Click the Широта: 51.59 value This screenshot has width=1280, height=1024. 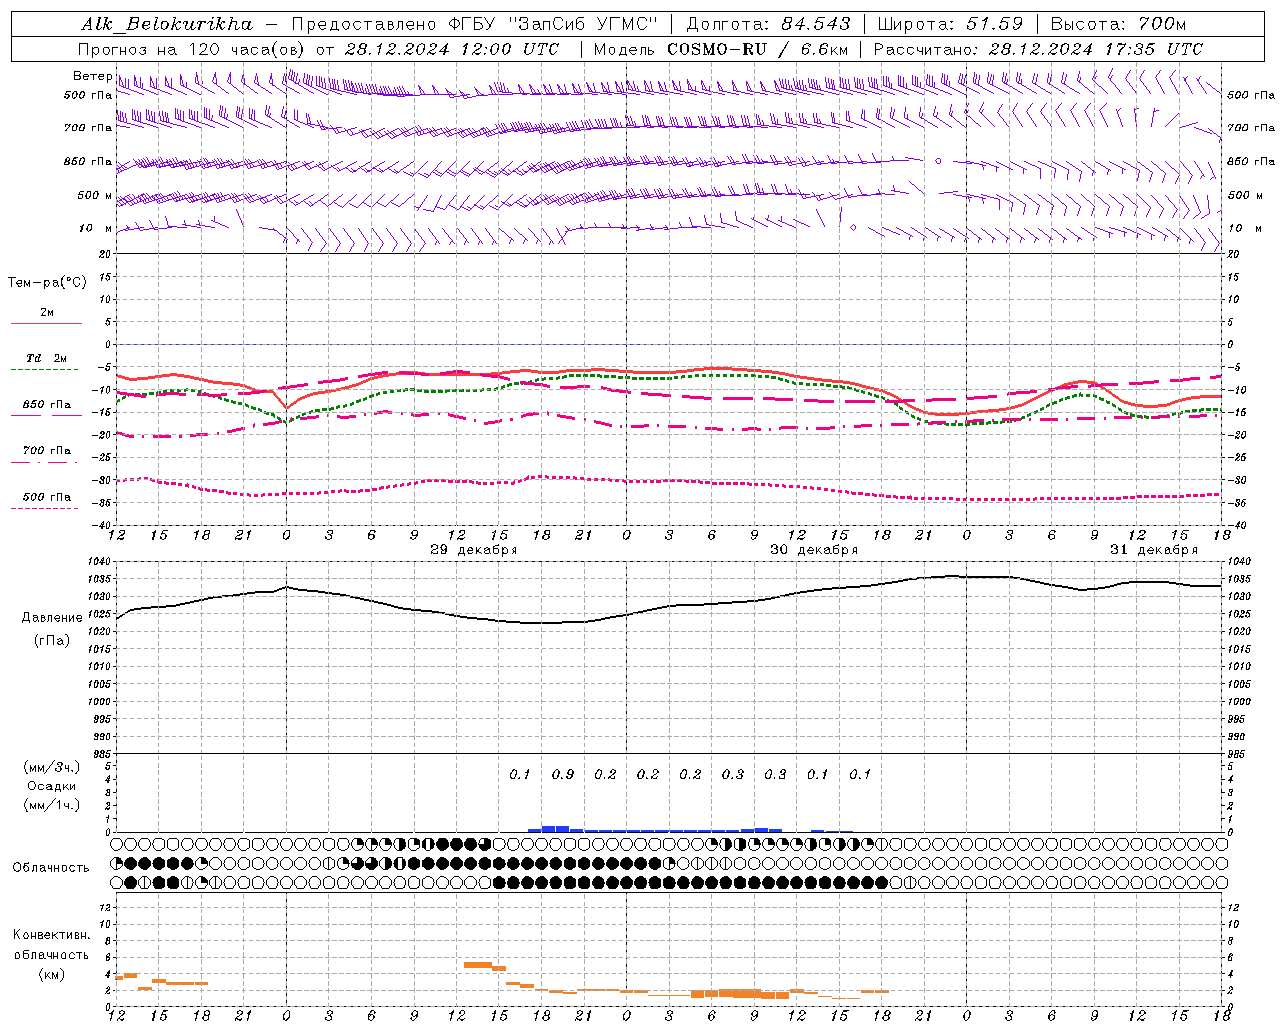[x=950, y=24]
